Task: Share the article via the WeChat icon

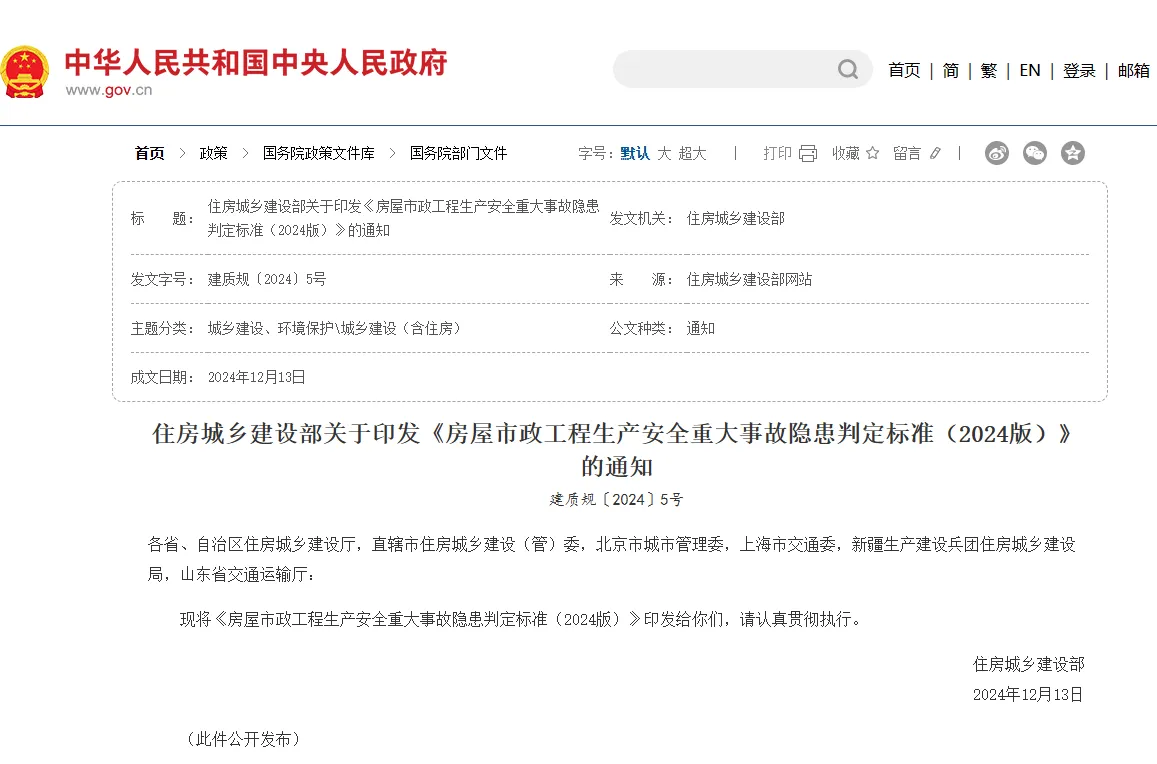Action: pyautogui.click(x=1035, y=153)
